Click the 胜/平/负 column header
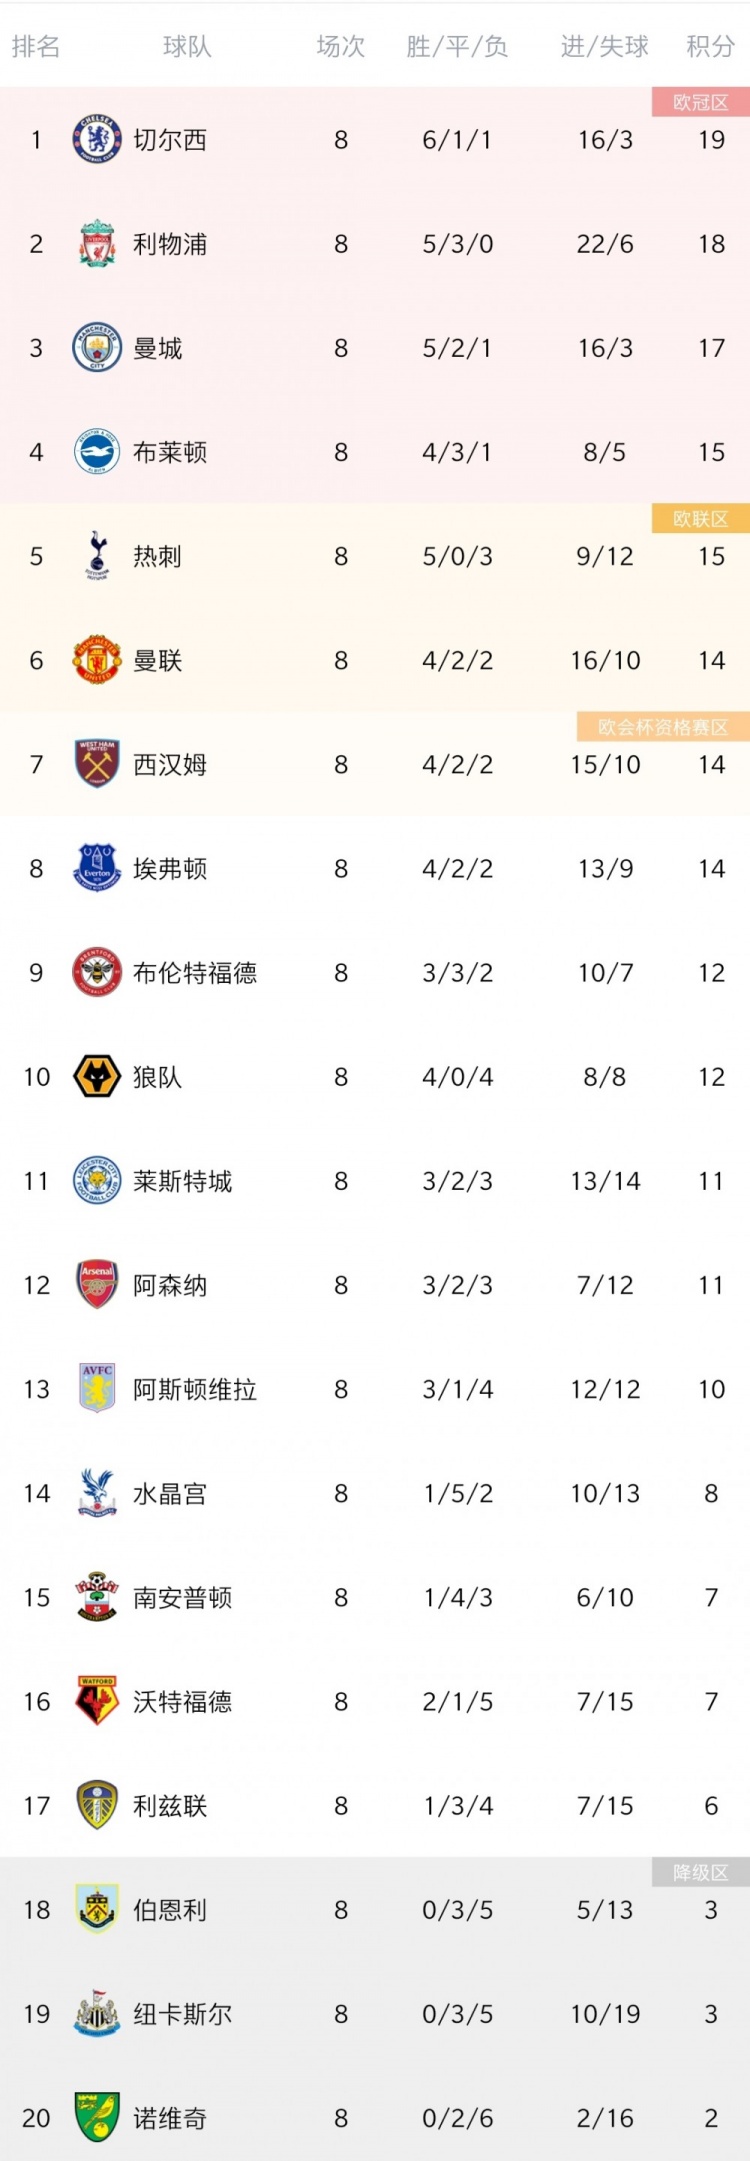This screenshot has height=2161, width=750. point(457,47)
